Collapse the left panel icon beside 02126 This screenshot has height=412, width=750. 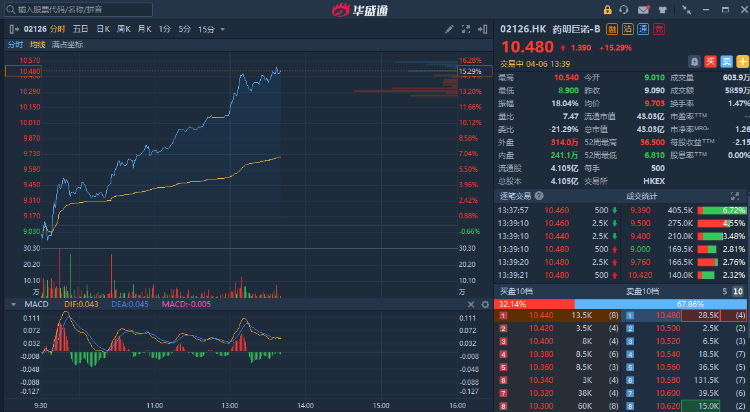coord(14,29)
